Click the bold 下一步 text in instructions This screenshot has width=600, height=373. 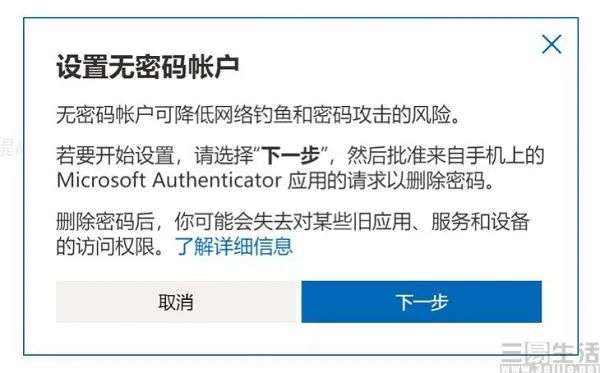pos(292,156)
